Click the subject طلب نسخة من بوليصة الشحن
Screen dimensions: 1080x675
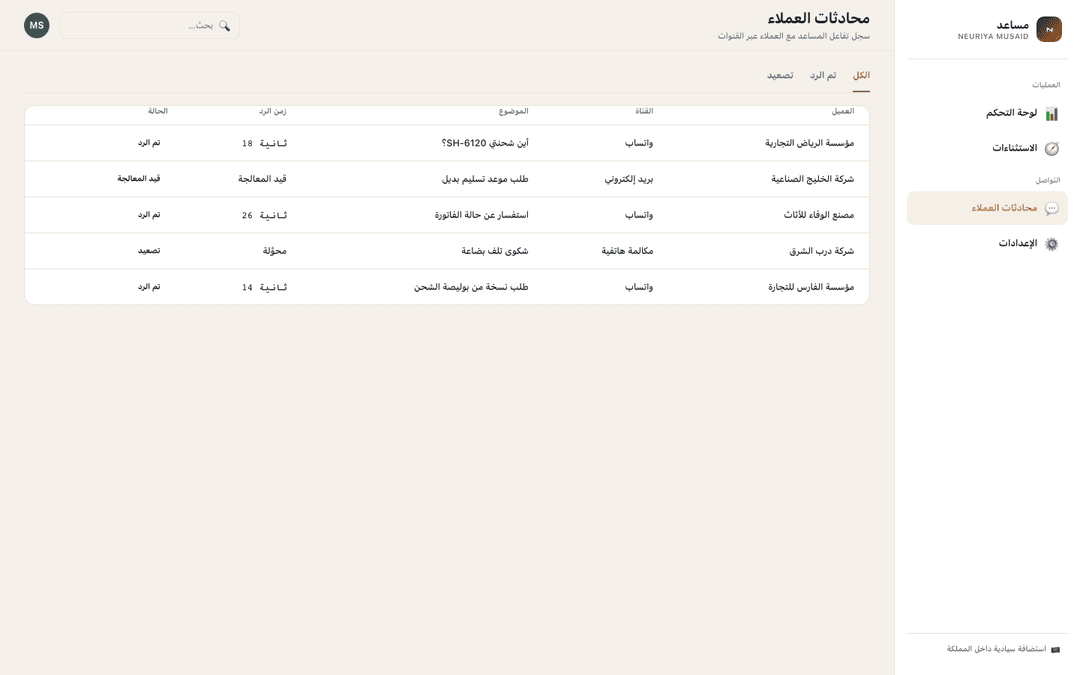471,287
